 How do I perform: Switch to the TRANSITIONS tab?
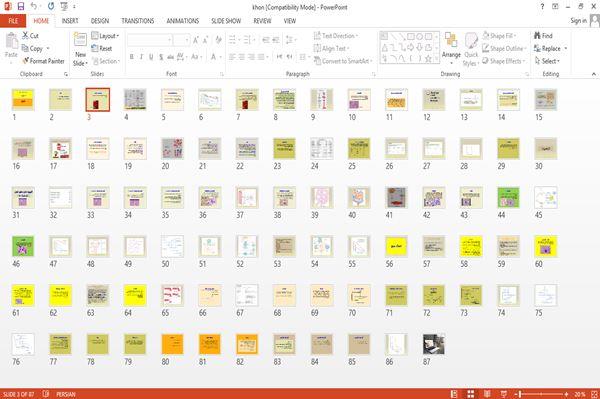pos(138,21)
